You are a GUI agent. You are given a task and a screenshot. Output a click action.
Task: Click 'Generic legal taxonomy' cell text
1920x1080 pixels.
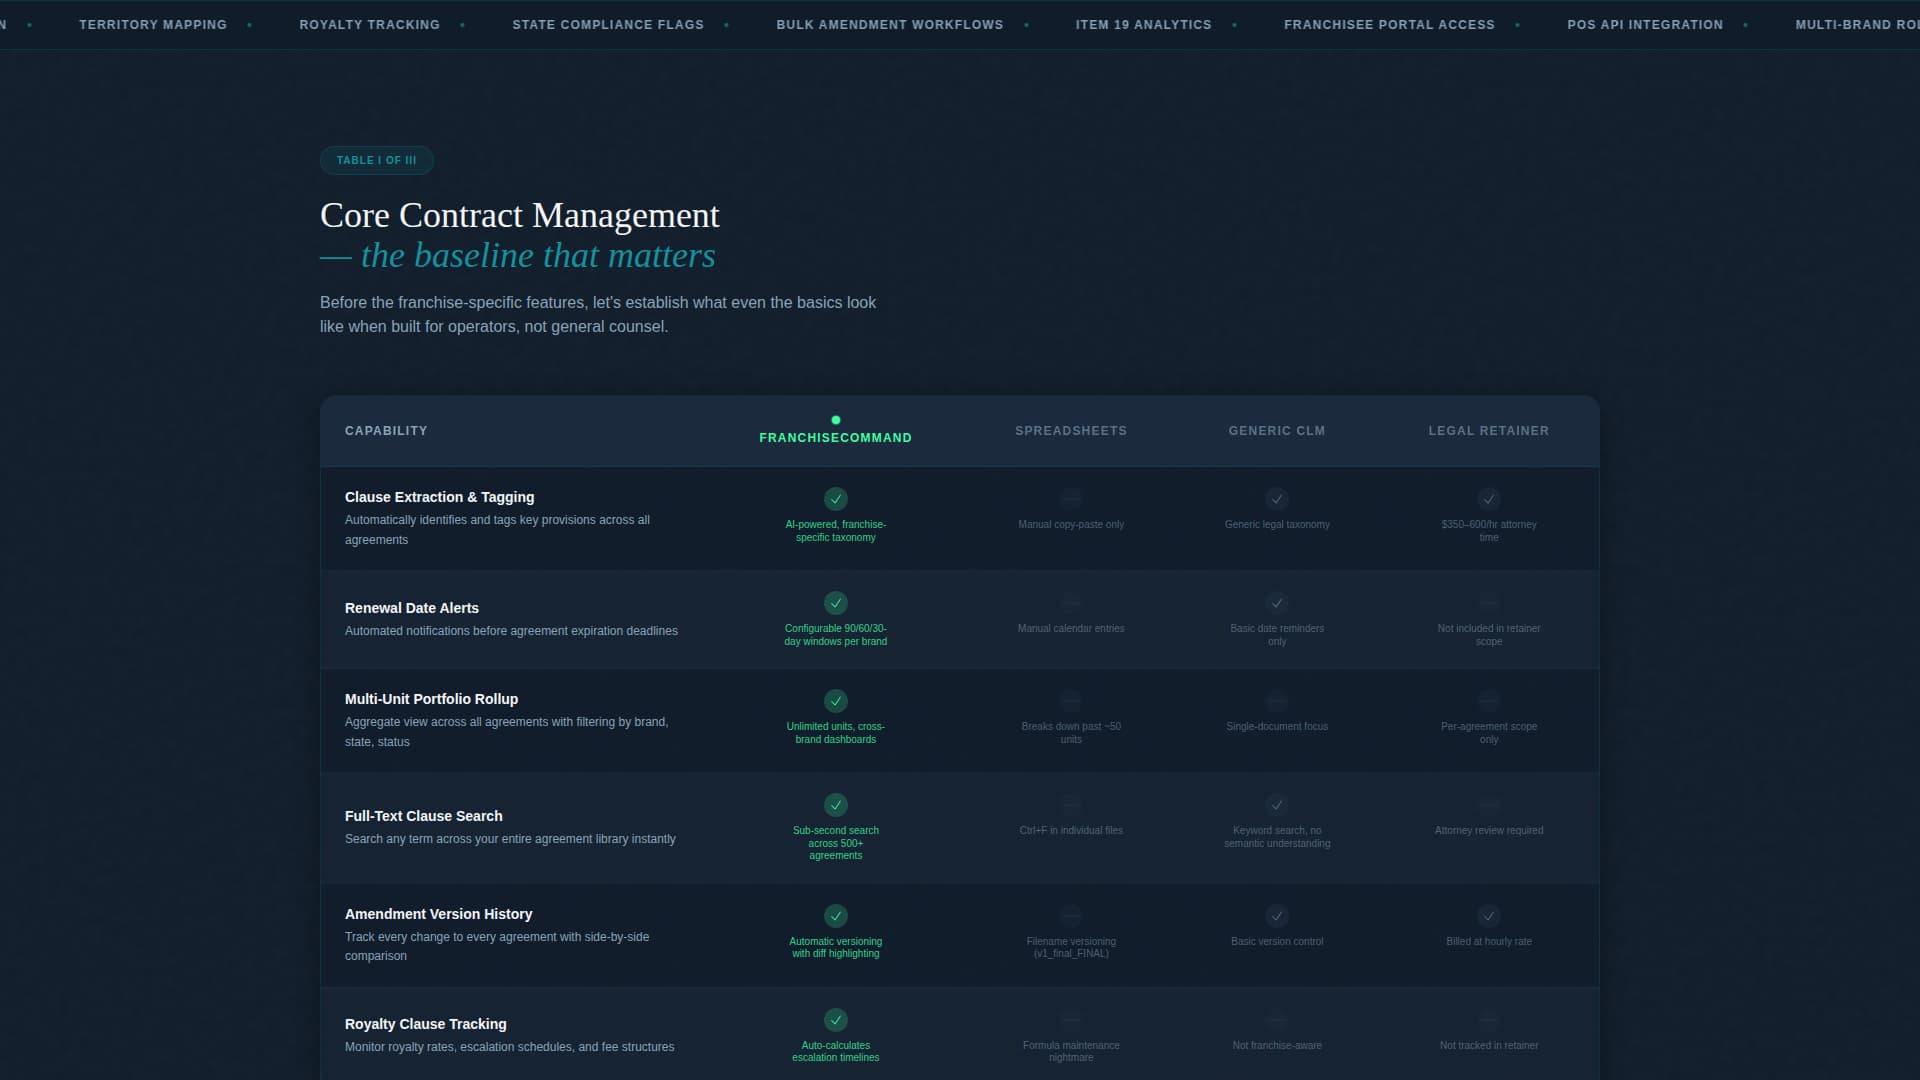point(1277,524)
